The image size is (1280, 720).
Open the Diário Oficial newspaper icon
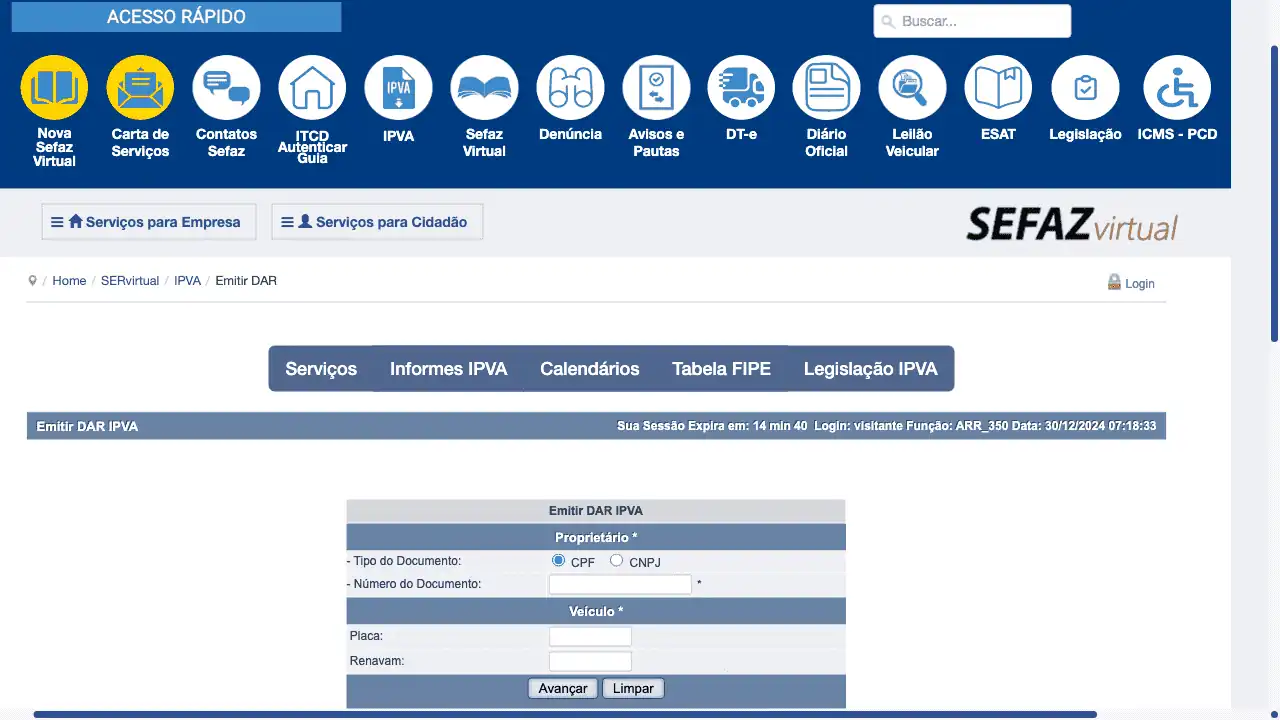pyautogui.click(x=826, y=89)
